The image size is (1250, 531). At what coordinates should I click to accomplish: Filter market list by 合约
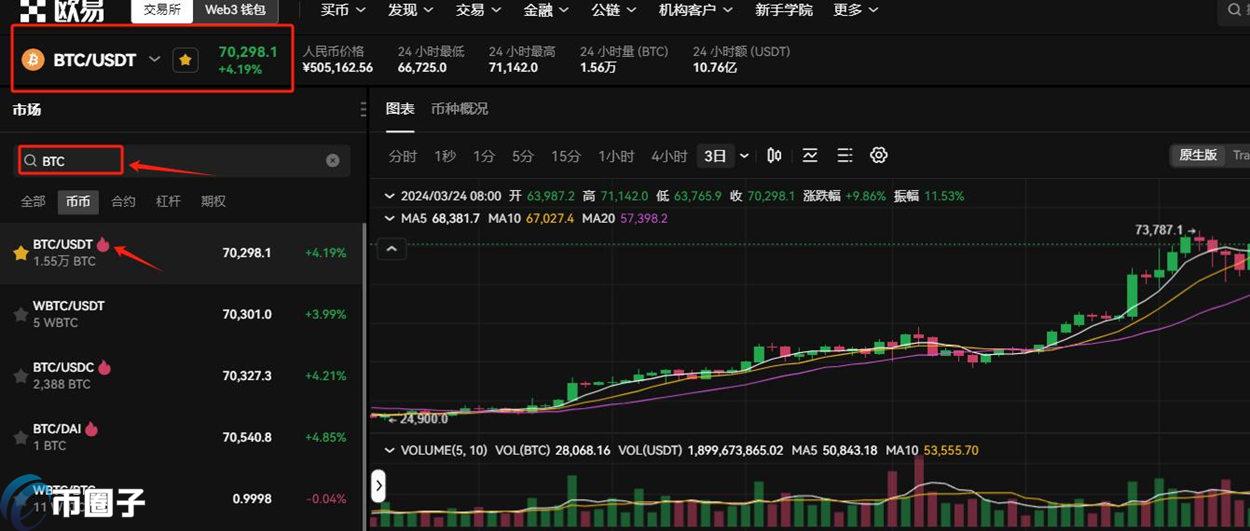click(123, 201)
